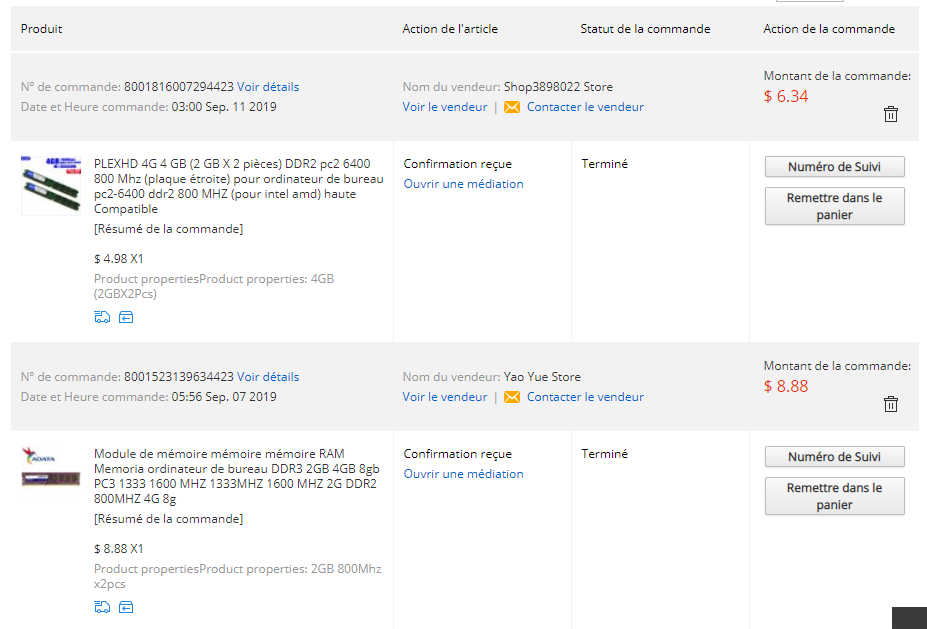Click Remettre dans le panier for Yao Yue order
The image size is (927, 629).
[834, 496]
